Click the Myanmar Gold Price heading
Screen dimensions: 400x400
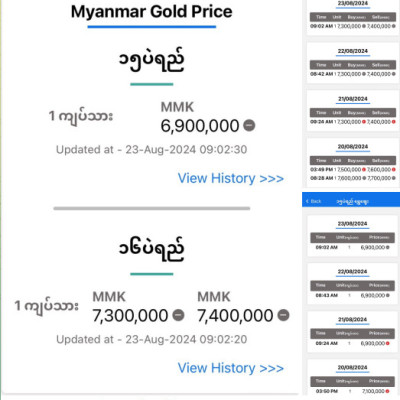point(152,12)
